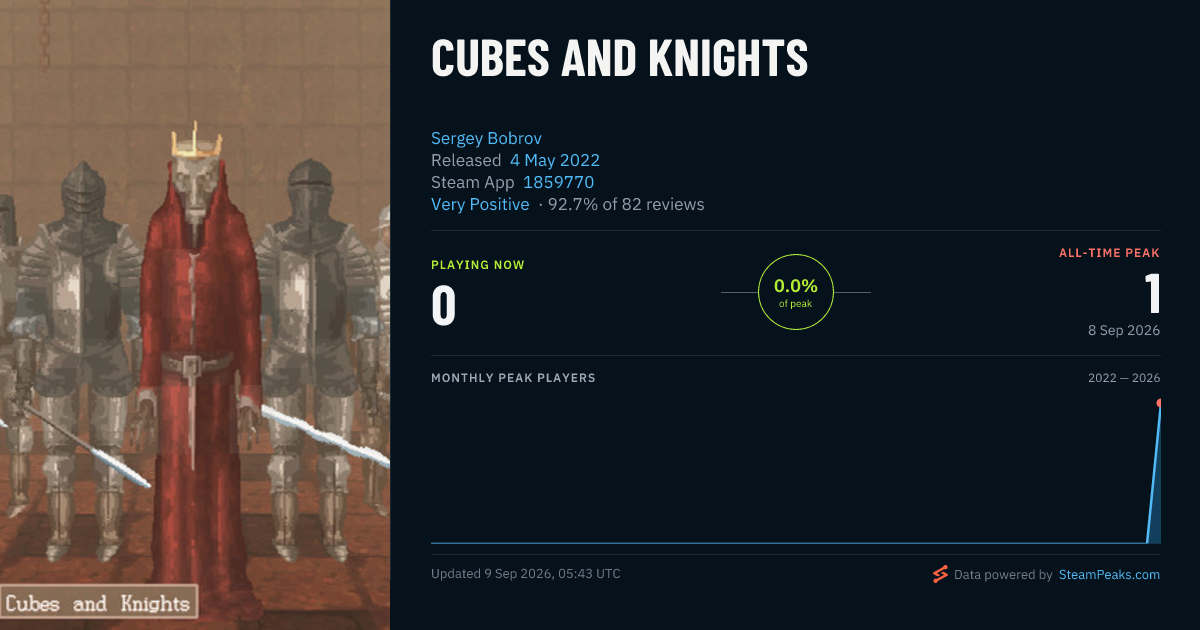Click the Cubes and Knights title heading

click(619, 60)
